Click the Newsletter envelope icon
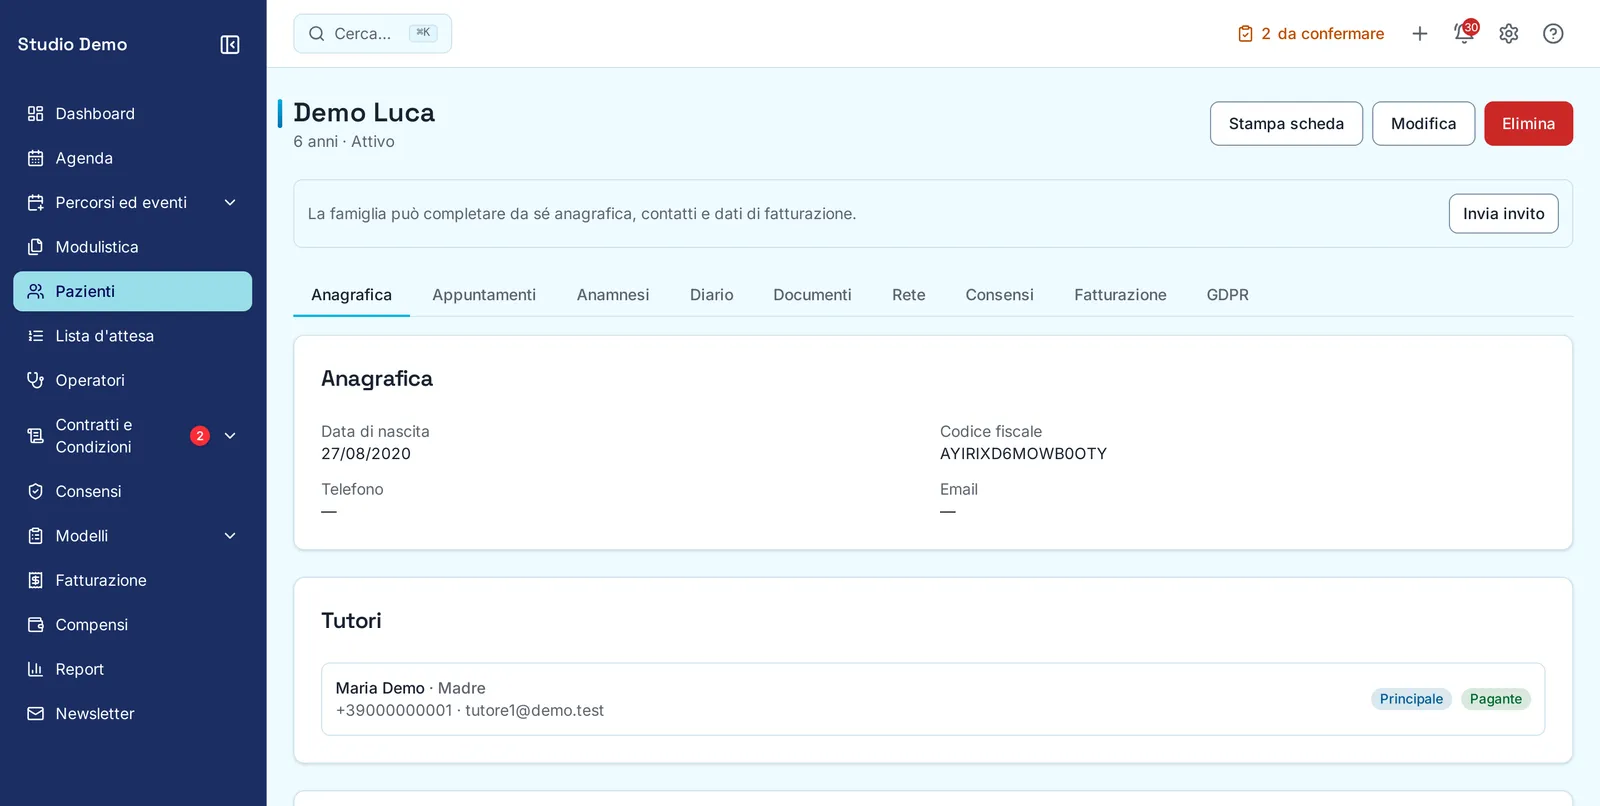This screenshot has height=806, width=1600. pyautogui.click(x=36, y=714)
